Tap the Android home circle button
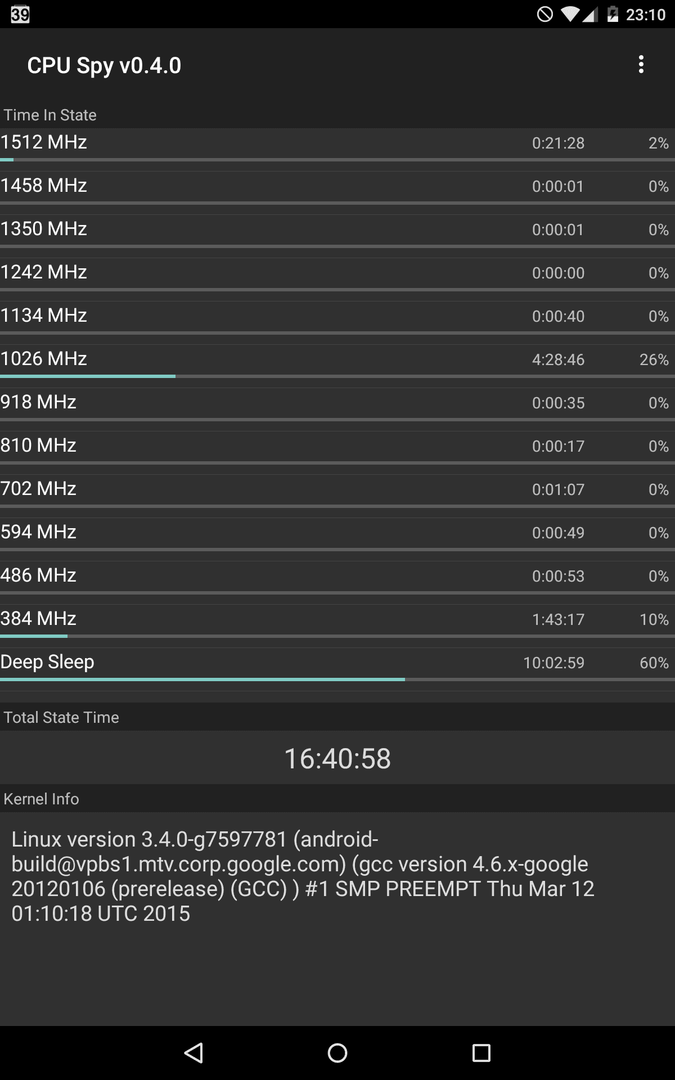Viewport: 675px width, 1080px height. point(338,1052)
